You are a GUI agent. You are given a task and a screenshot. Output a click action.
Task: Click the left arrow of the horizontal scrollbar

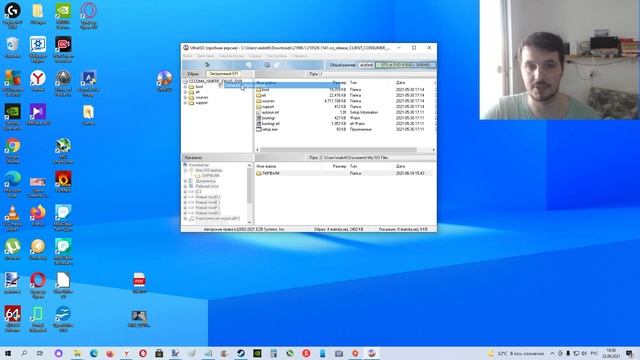(x=257, y=150)
